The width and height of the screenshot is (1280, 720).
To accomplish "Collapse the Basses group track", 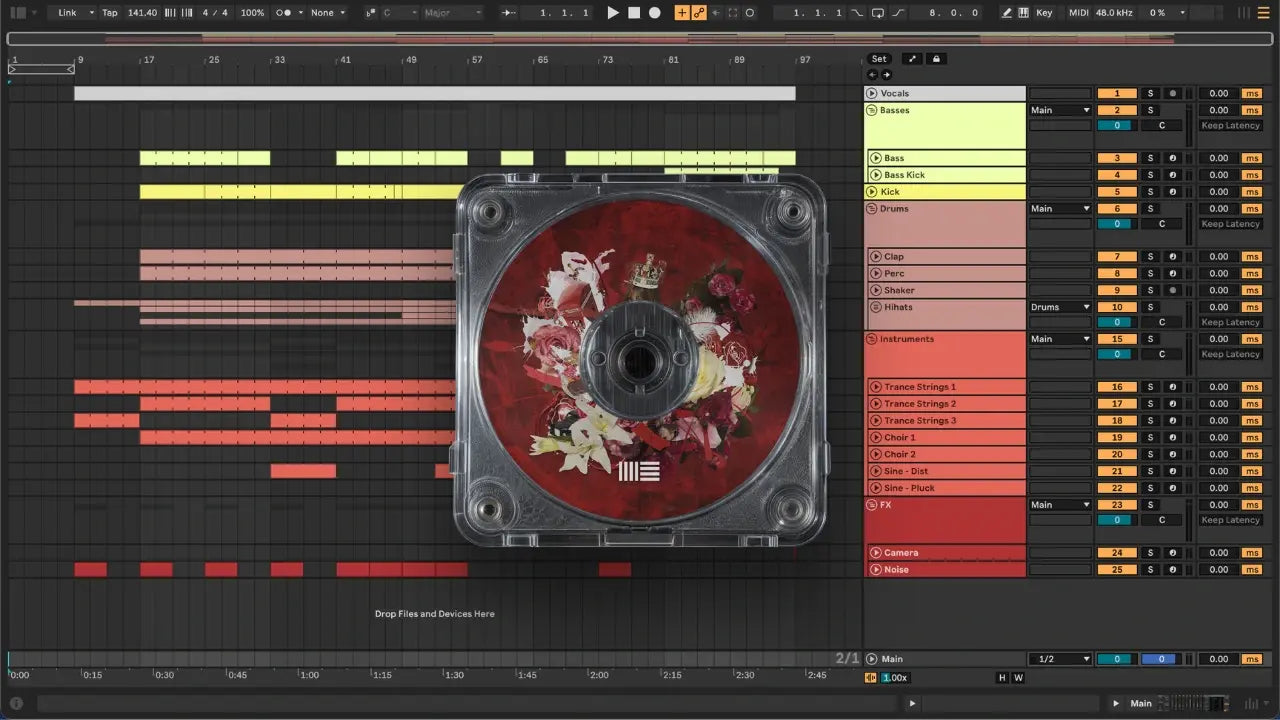I will (x=871, y=110).
